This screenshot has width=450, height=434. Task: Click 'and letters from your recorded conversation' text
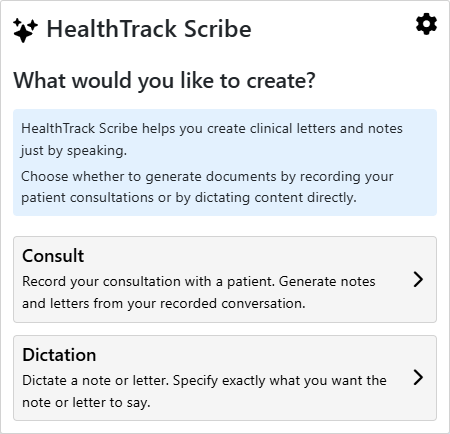click(164, 304)
